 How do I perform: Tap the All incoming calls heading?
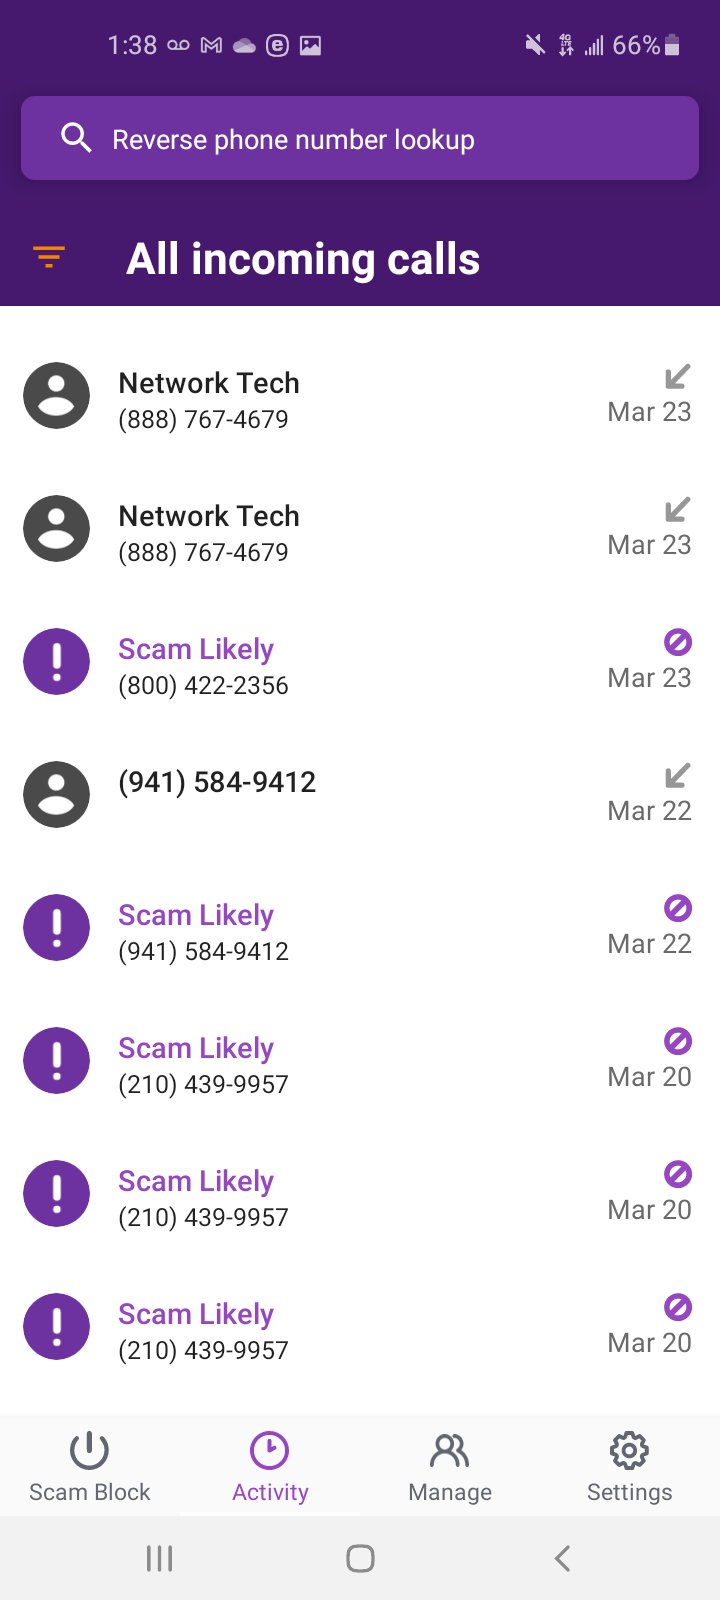coord(303,259)
